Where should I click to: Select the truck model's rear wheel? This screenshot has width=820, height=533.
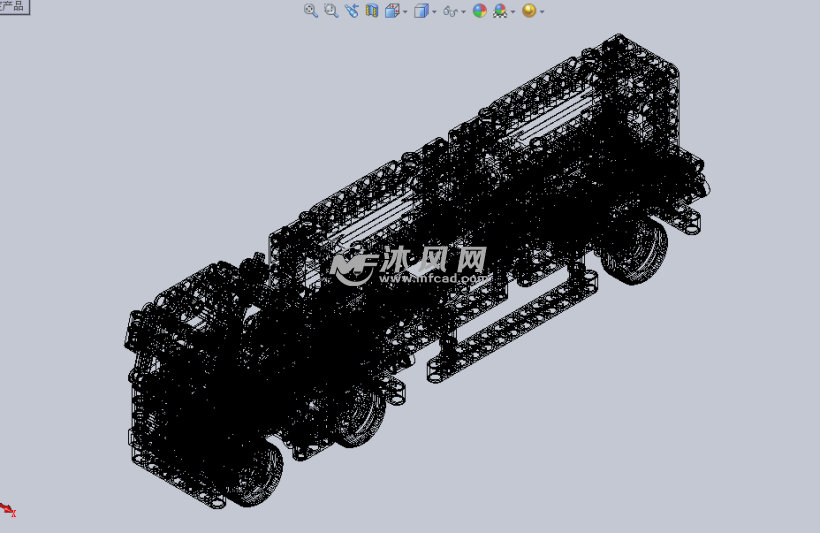click(634, 250)
